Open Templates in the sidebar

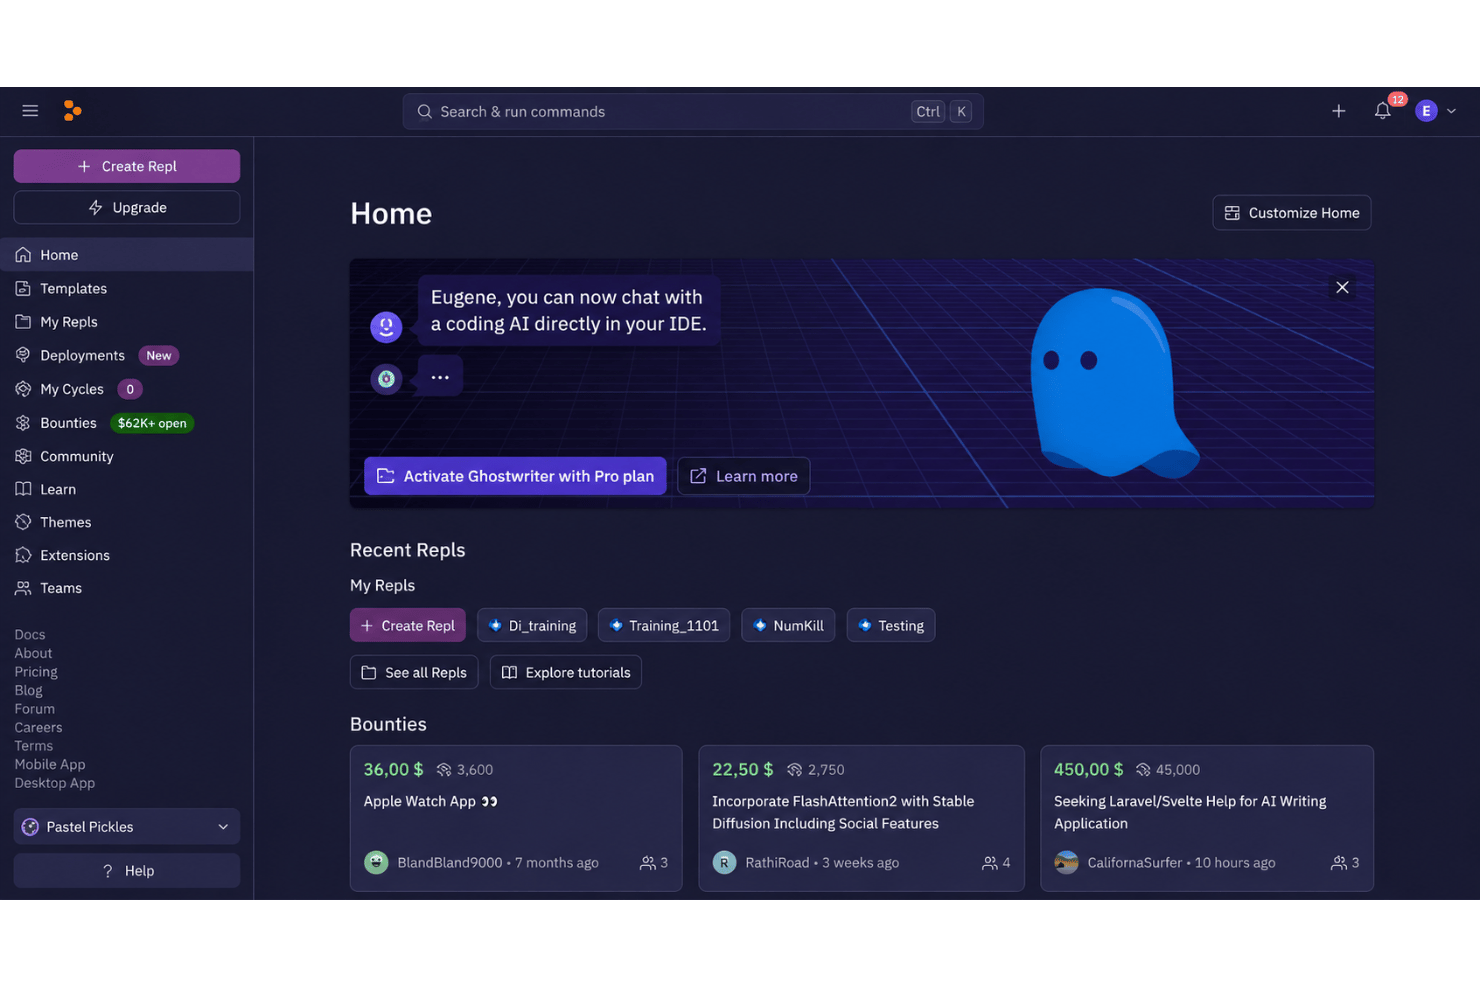tap(126, 288)
